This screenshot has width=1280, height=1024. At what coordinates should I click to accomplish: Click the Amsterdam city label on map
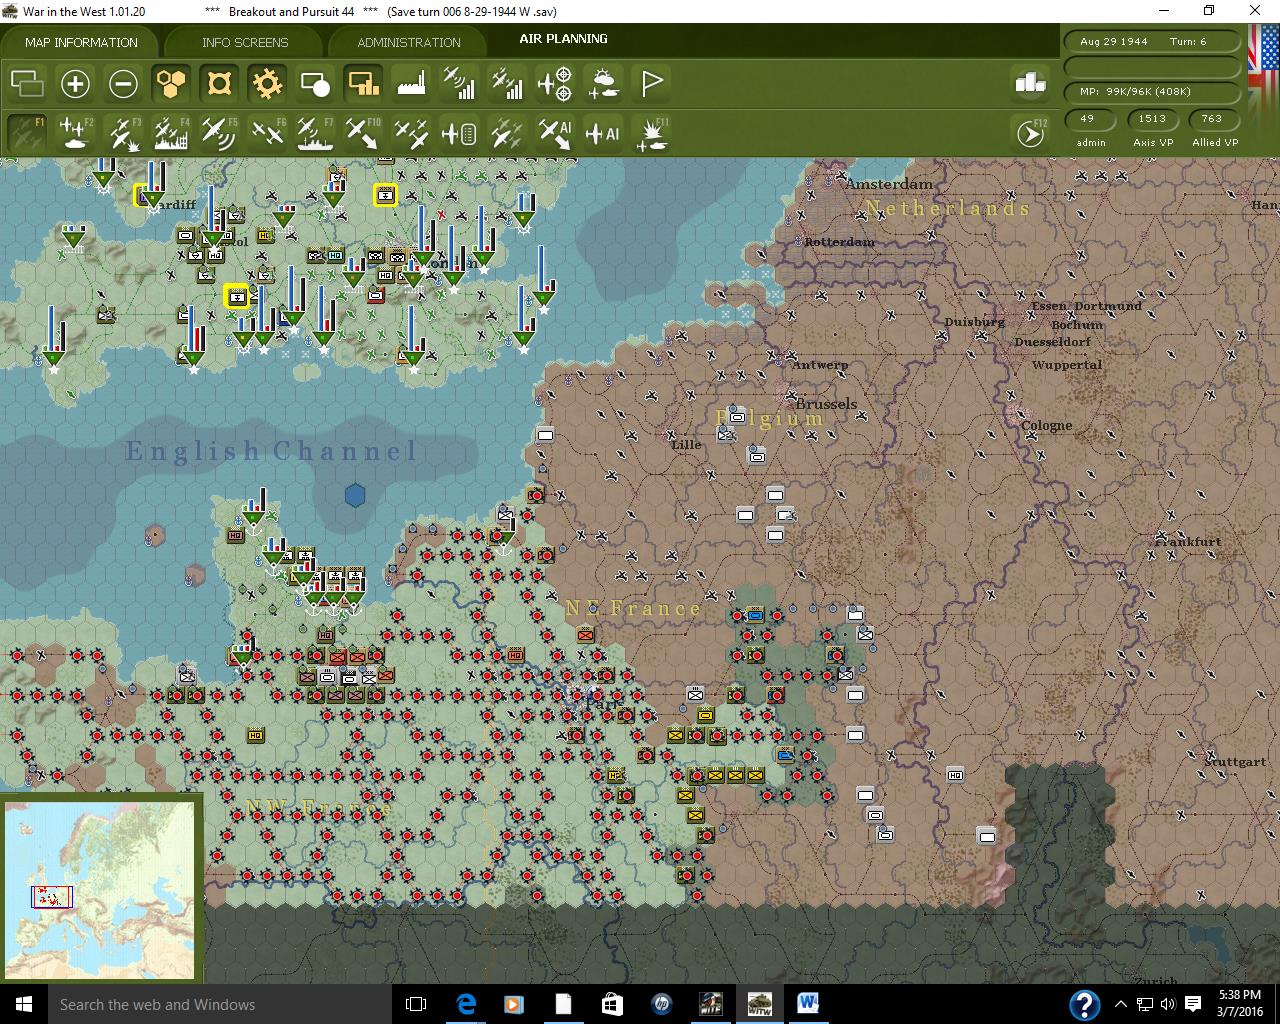point(889,184)
